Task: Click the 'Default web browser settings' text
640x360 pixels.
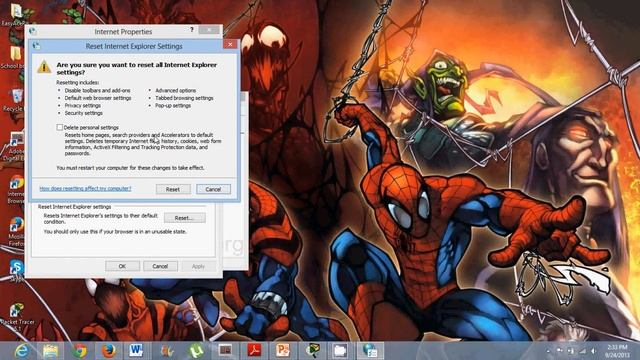Action: [98, 98]
